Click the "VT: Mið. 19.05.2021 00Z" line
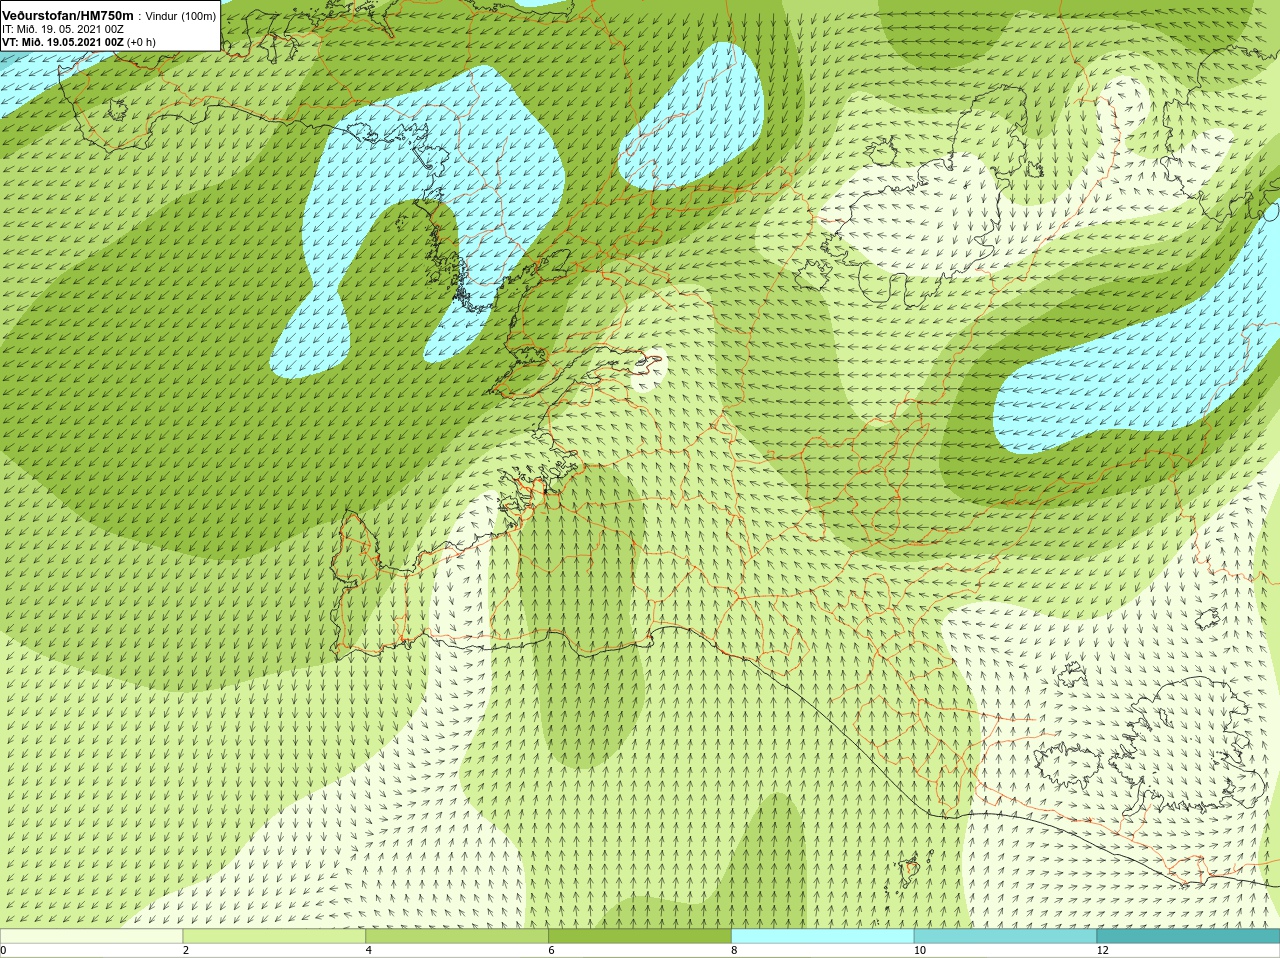1280x958 pixels. pyautogui.click(x=63, y=42)
